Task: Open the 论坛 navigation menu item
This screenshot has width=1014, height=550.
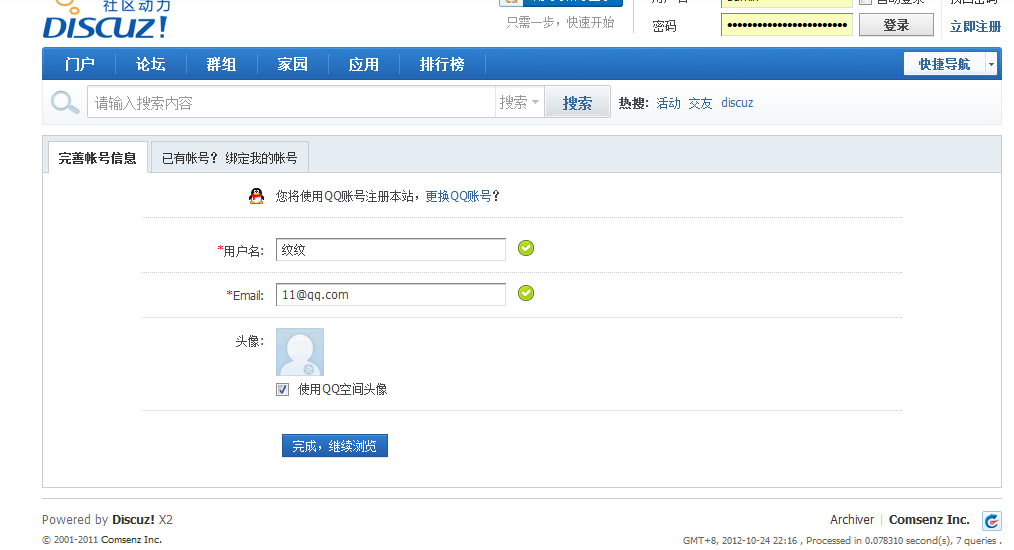Action: pos(151,64)
